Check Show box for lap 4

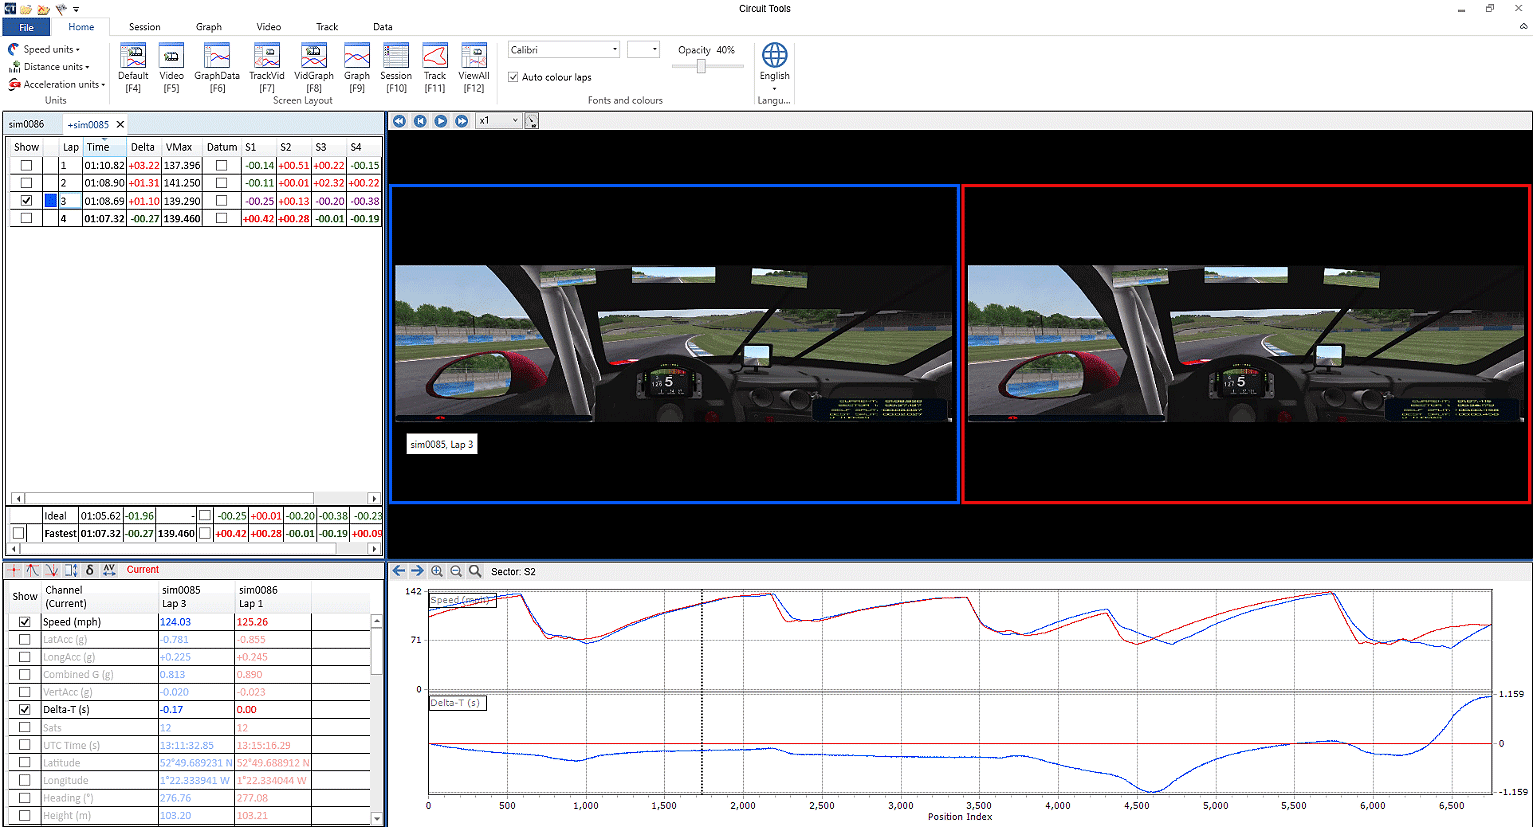click(26, 218)
